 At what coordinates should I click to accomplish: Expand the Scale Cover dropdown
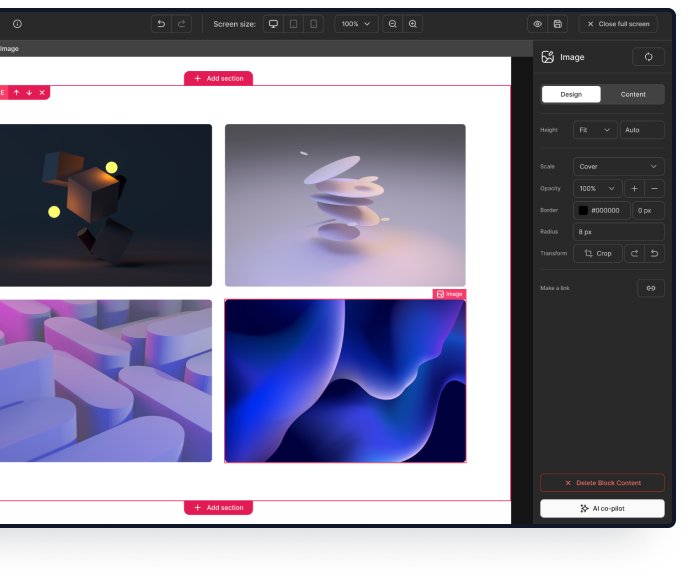coord(618,167)
